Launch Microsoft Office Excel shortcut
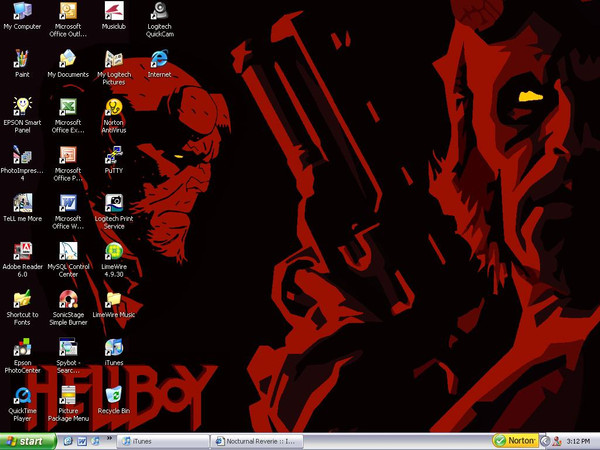Screen dimensions: 600x450 [68, 115]
